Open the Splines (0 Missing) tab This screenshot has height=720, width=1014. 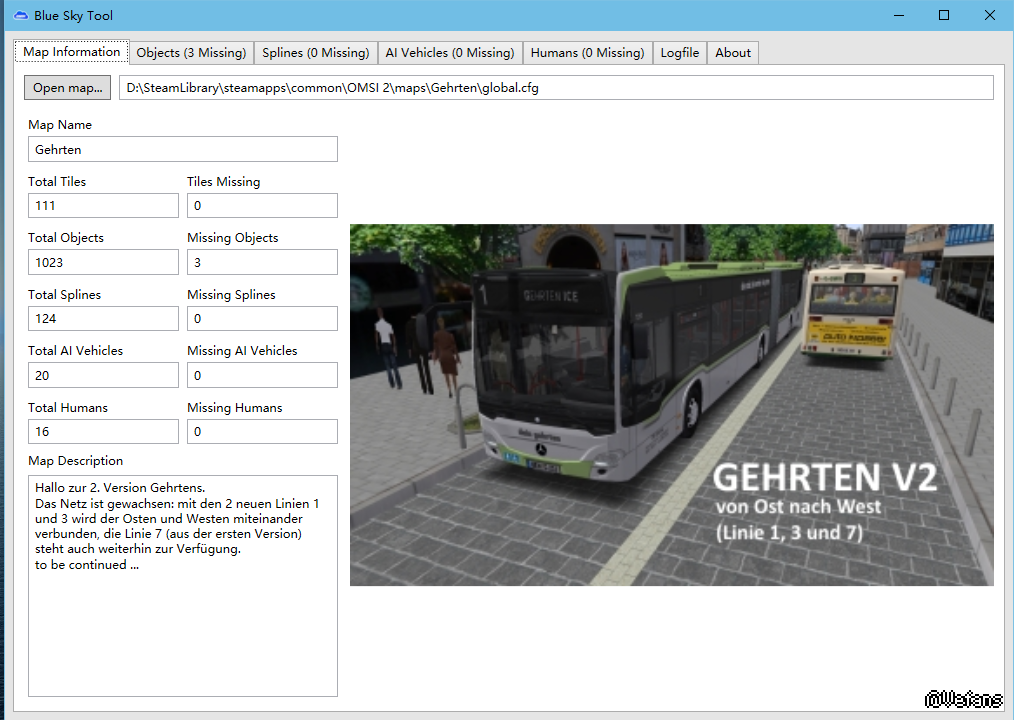(x=315, y=53)
